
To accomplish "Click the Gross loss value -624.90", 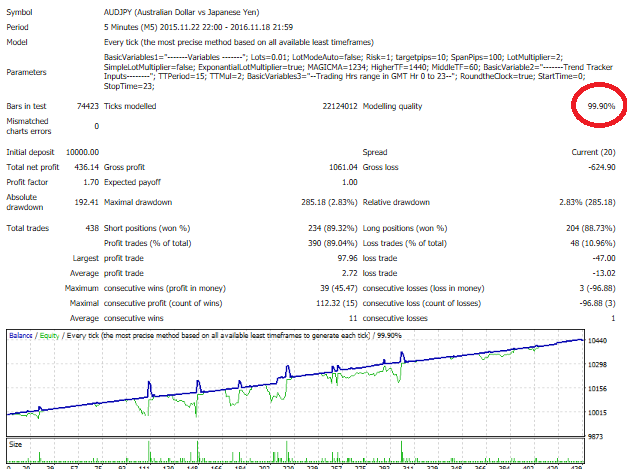I will click(602, 167).
